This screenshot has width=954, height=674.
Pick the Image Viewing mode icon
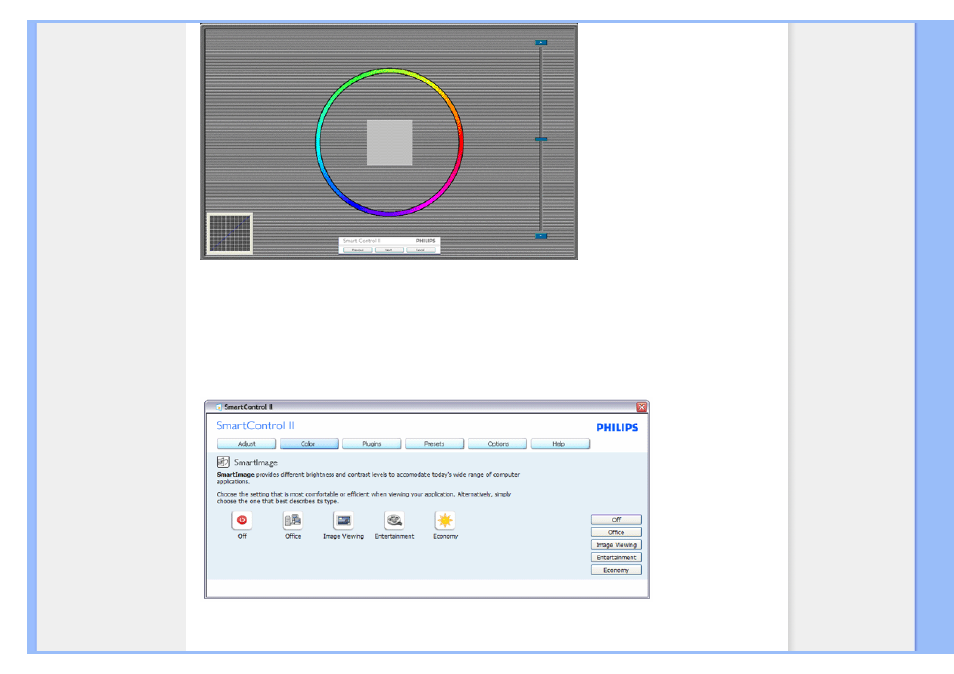point(343,520)
